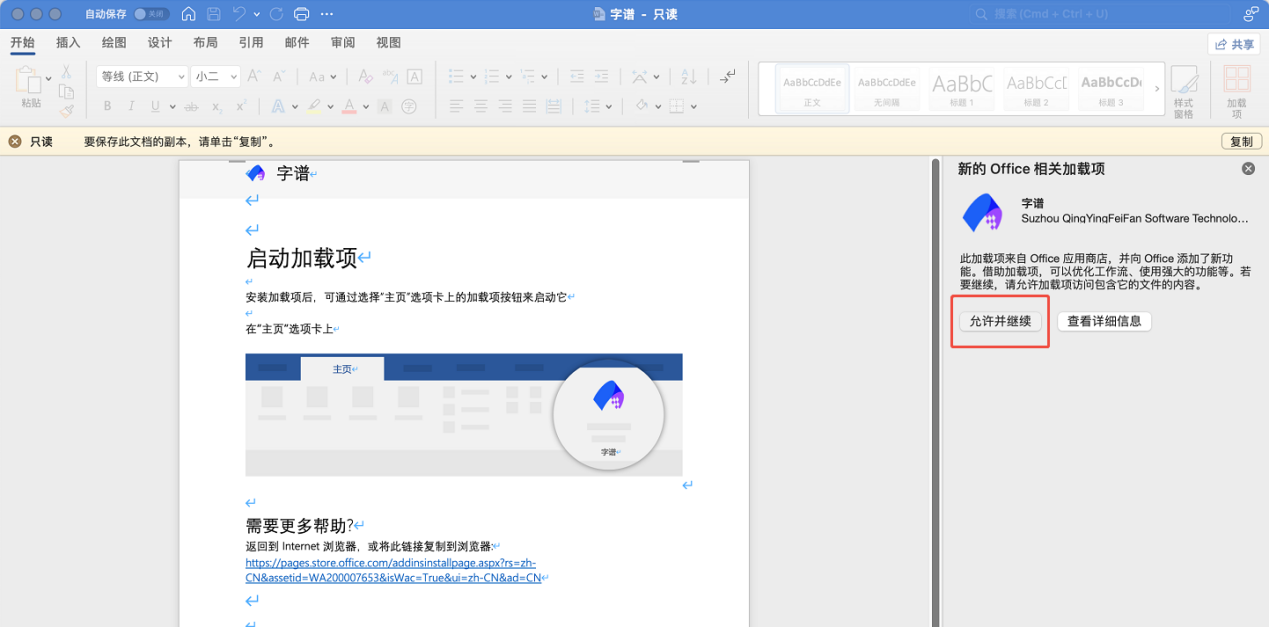The height and width of the screenshot is (627, 1269).
Task: Click the Undo arrow icon
Action: (x=239, y=14)
